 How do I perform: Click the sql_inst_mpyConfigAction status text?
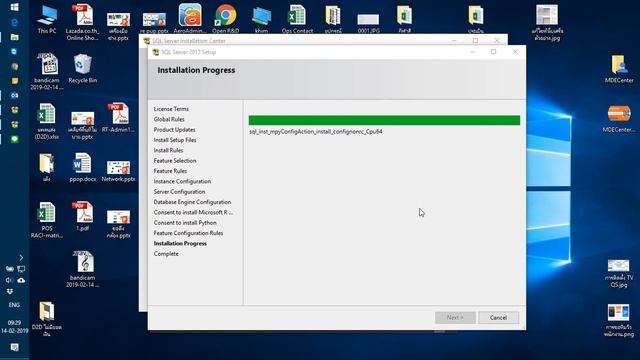pyautogui.click(x=316, y=131)
